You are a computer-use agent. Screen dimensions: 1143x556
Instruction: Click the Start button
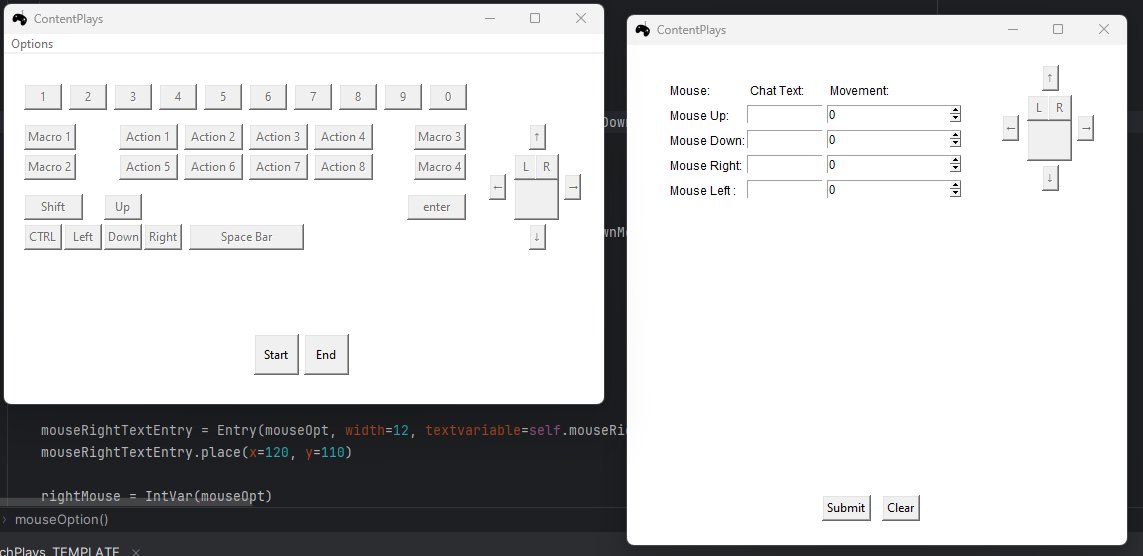(276, 355)
